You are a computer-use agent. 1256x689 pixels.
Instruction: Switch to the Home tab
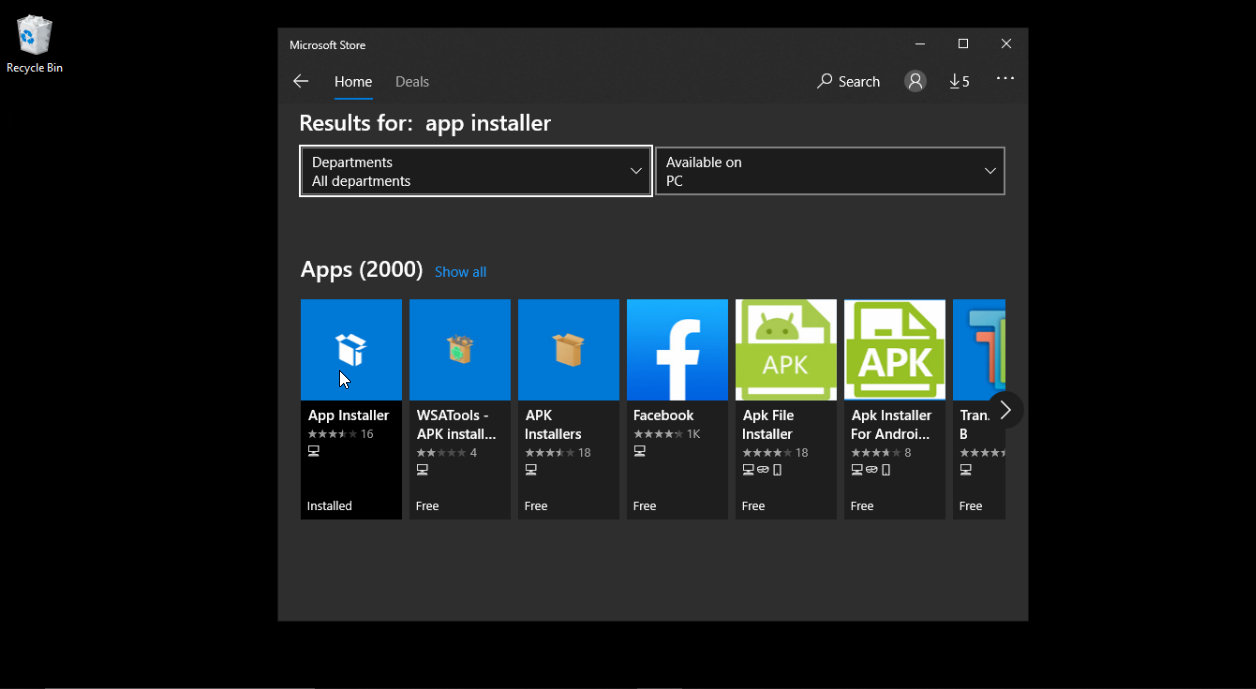(353, 82)
